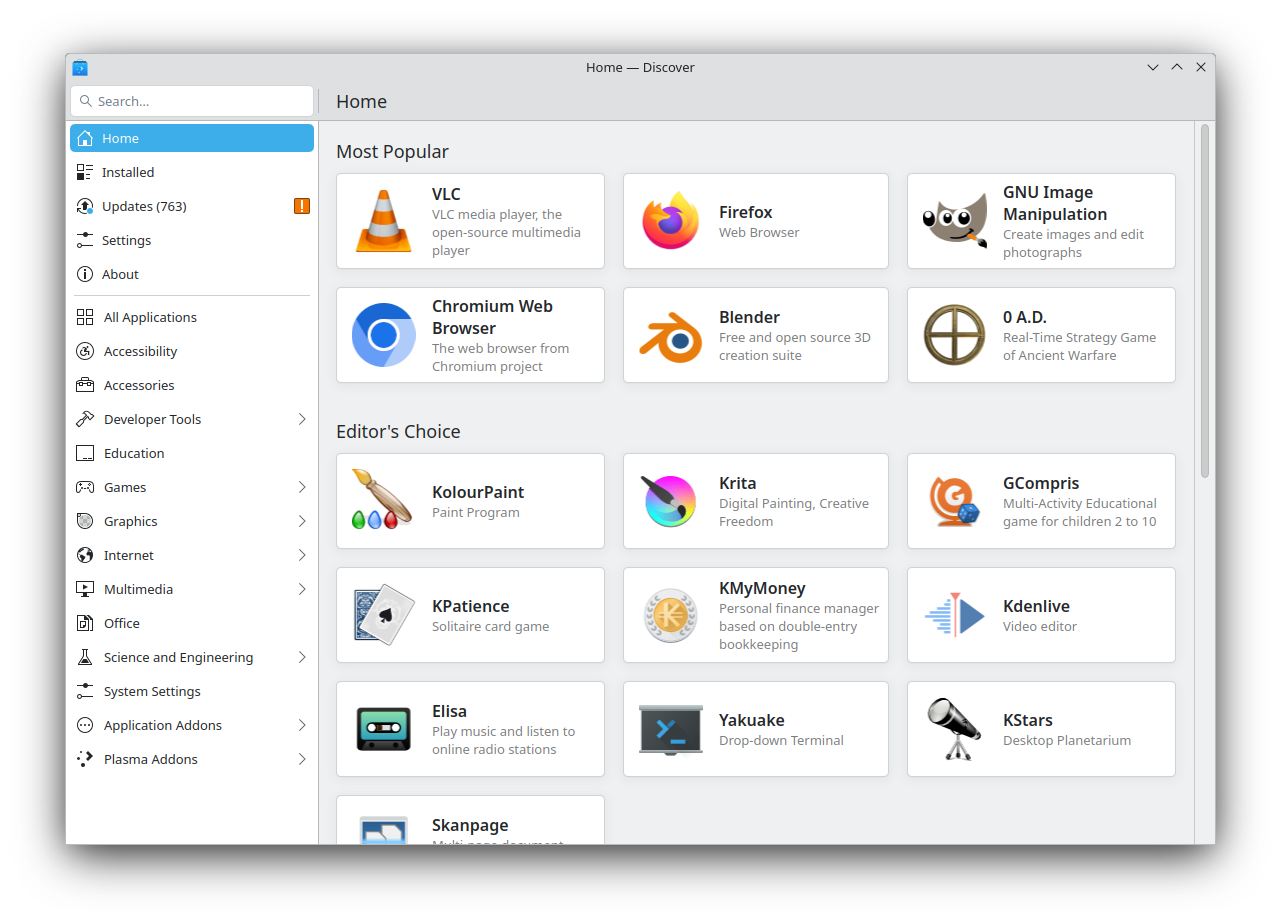Click the Games controller icon
This screenshot has width=1281, height=922.
point(85,487)
